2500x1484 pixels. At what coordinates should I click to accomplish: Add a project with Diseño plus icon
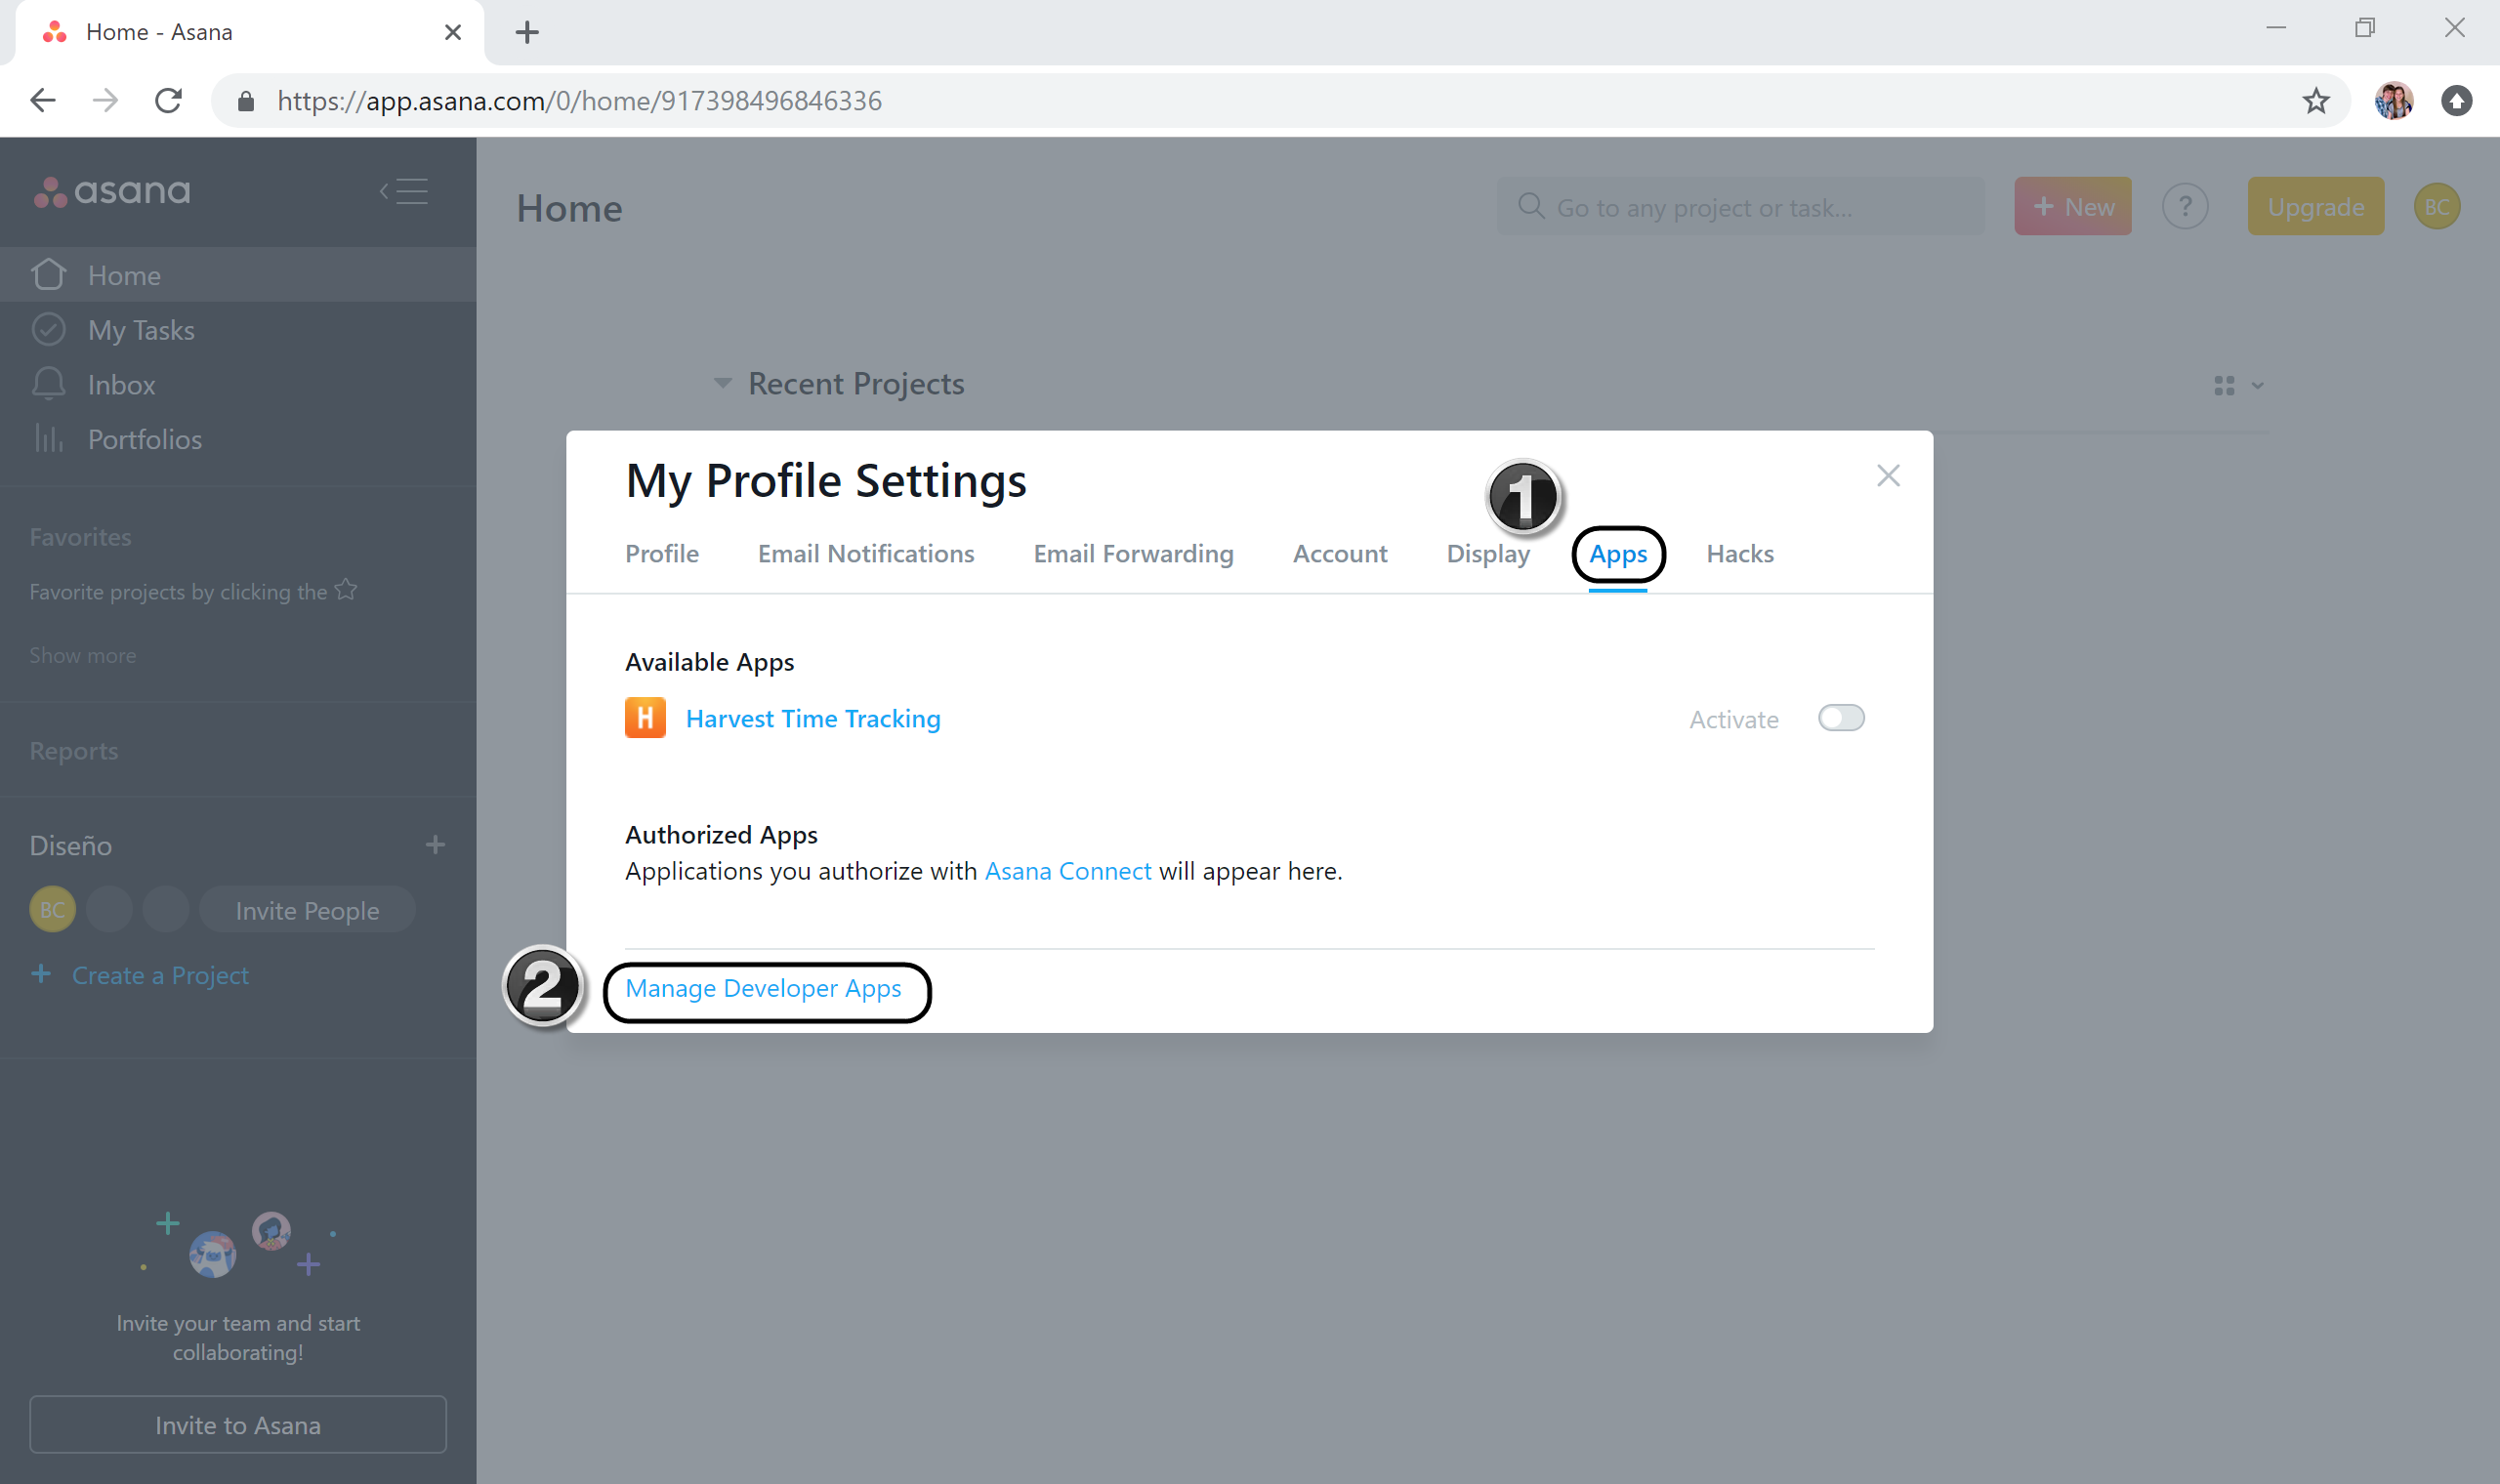435,845
